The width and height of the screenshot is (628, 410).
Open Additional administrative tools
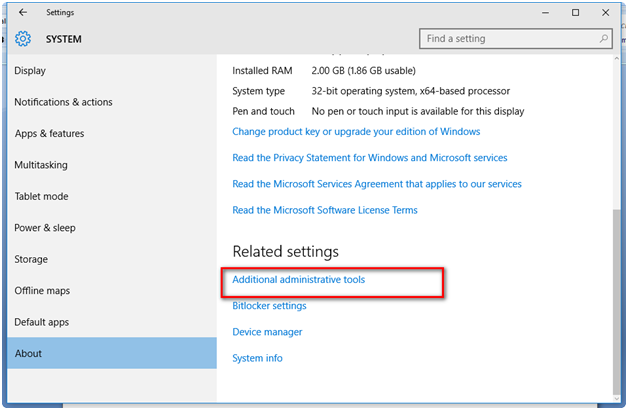pos(298,280)
